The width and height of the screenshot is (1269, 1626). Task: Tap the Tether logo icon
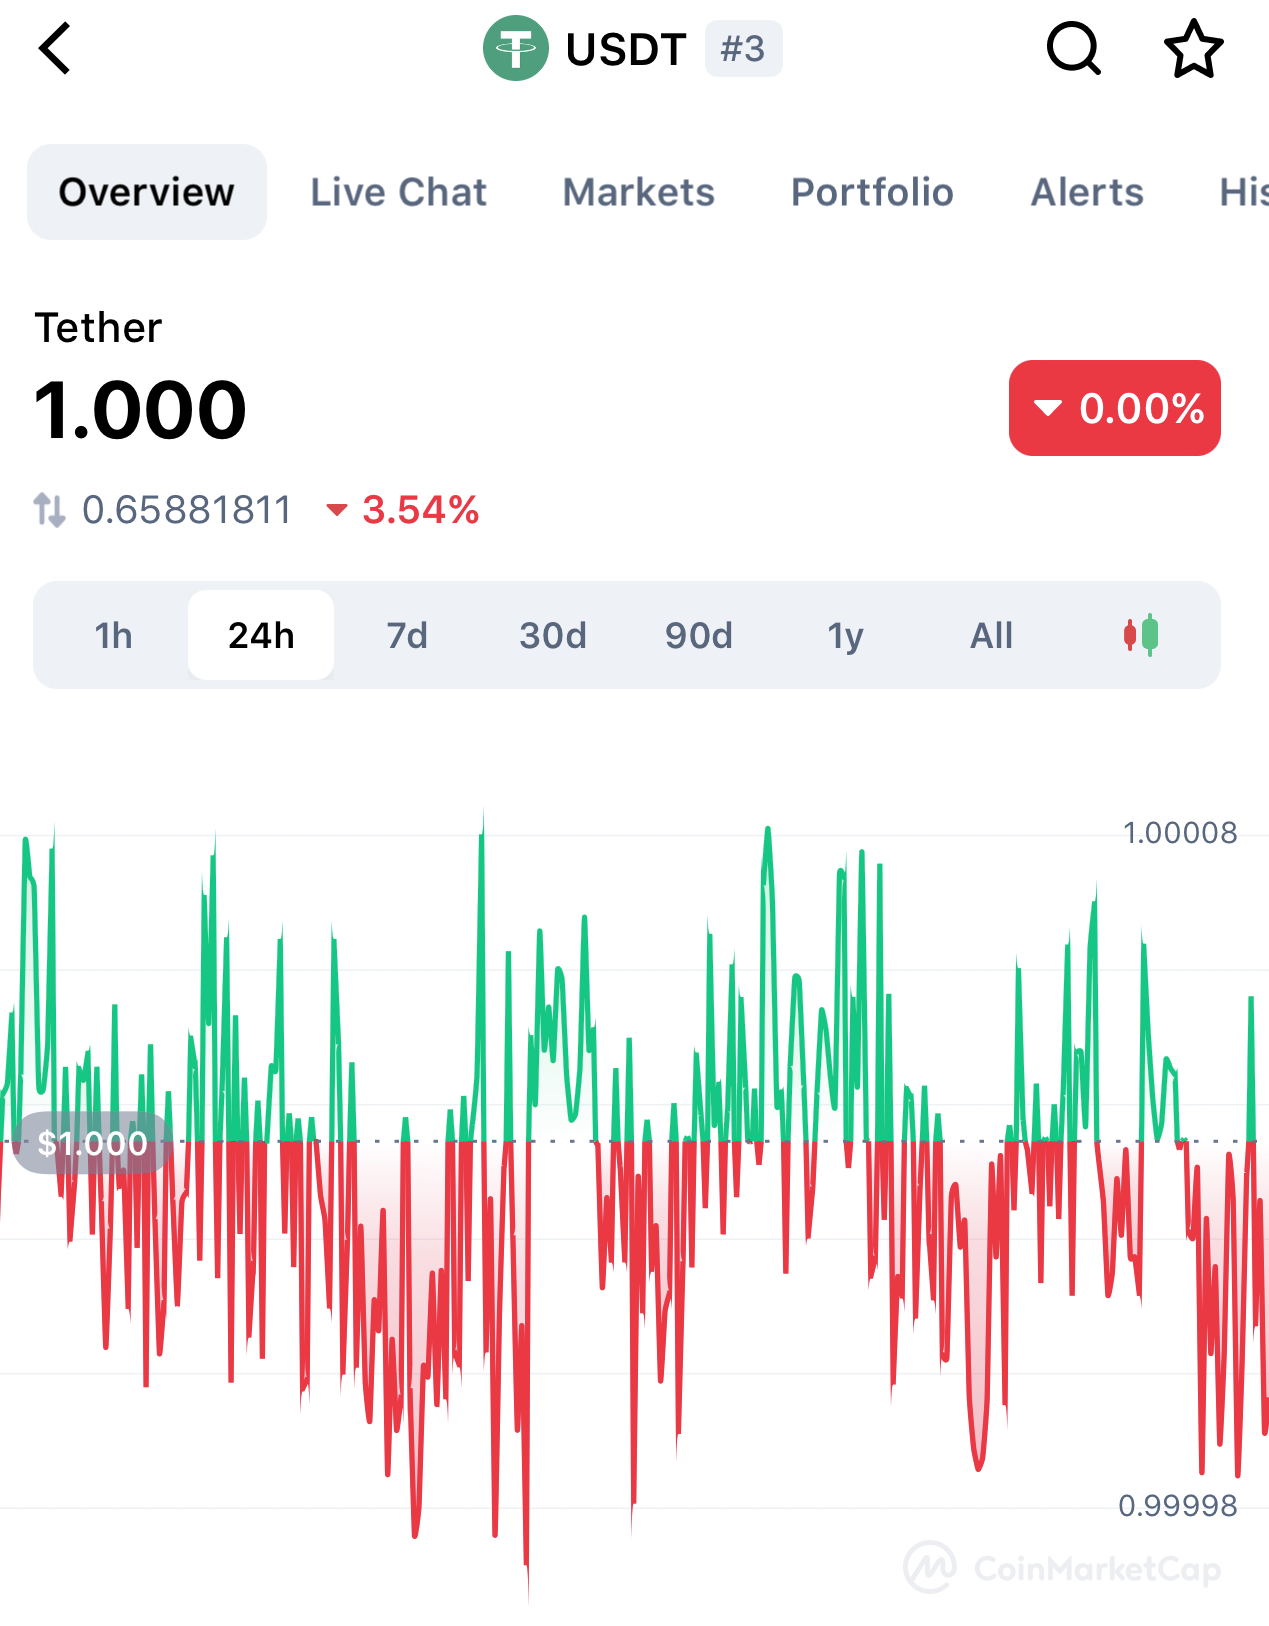(x=515, y=49)
